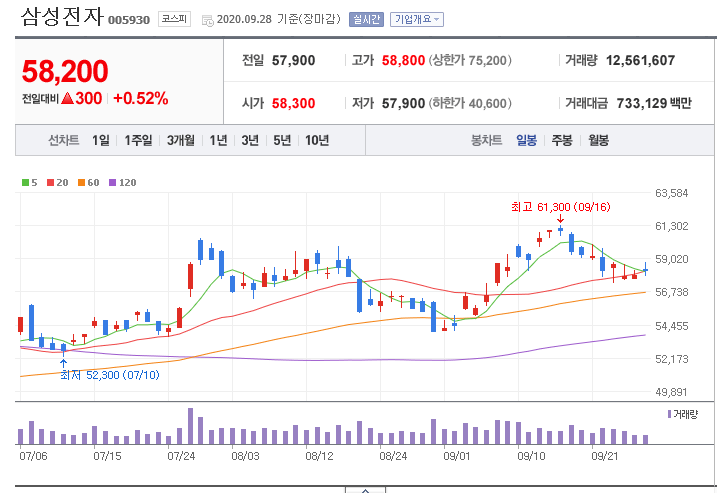
Task: Click the 거래대금 733,129 백만 value
Action: (x=654, y=103)
